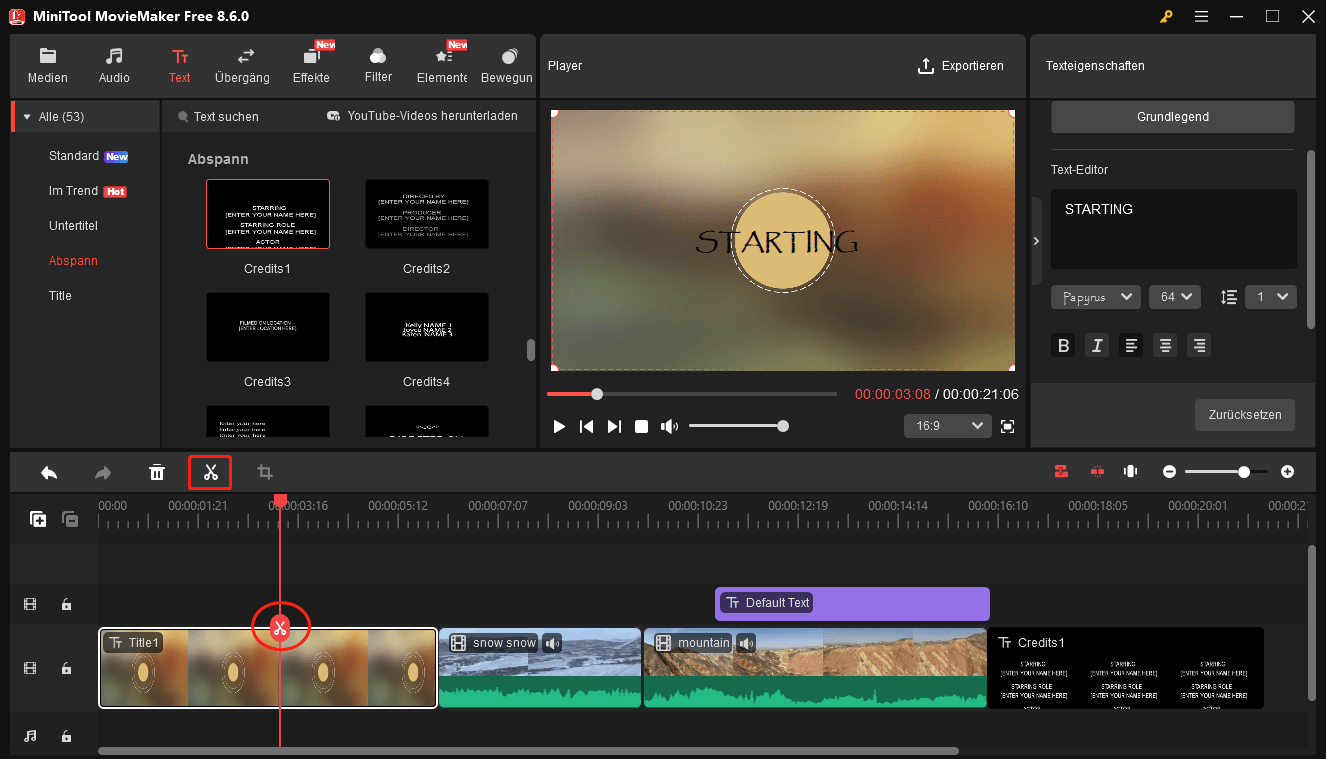The width and height of the screenshot is (1326, 759).
Task: Select the Crop tool in the timeline toolbar
Action: pyautogui.click(x=265, y=471)
